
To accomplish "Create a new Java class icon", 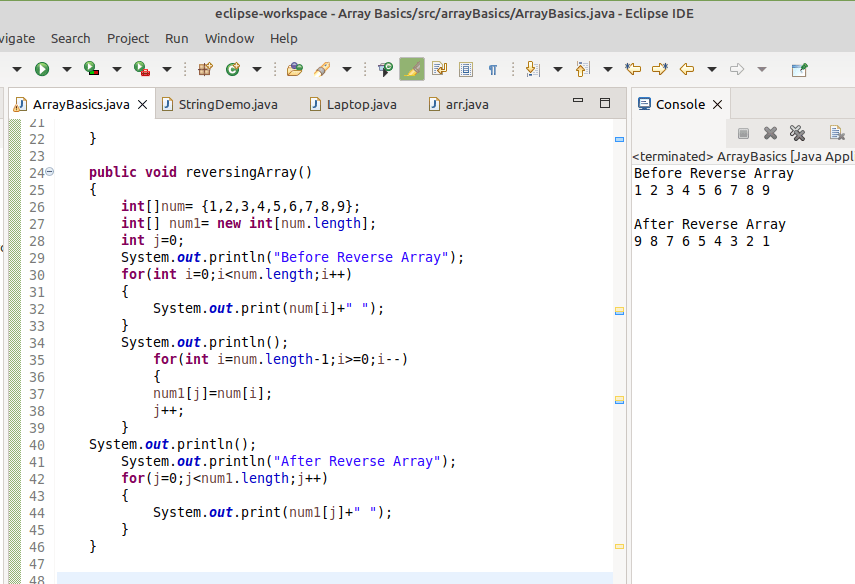I will coord(233,69).
